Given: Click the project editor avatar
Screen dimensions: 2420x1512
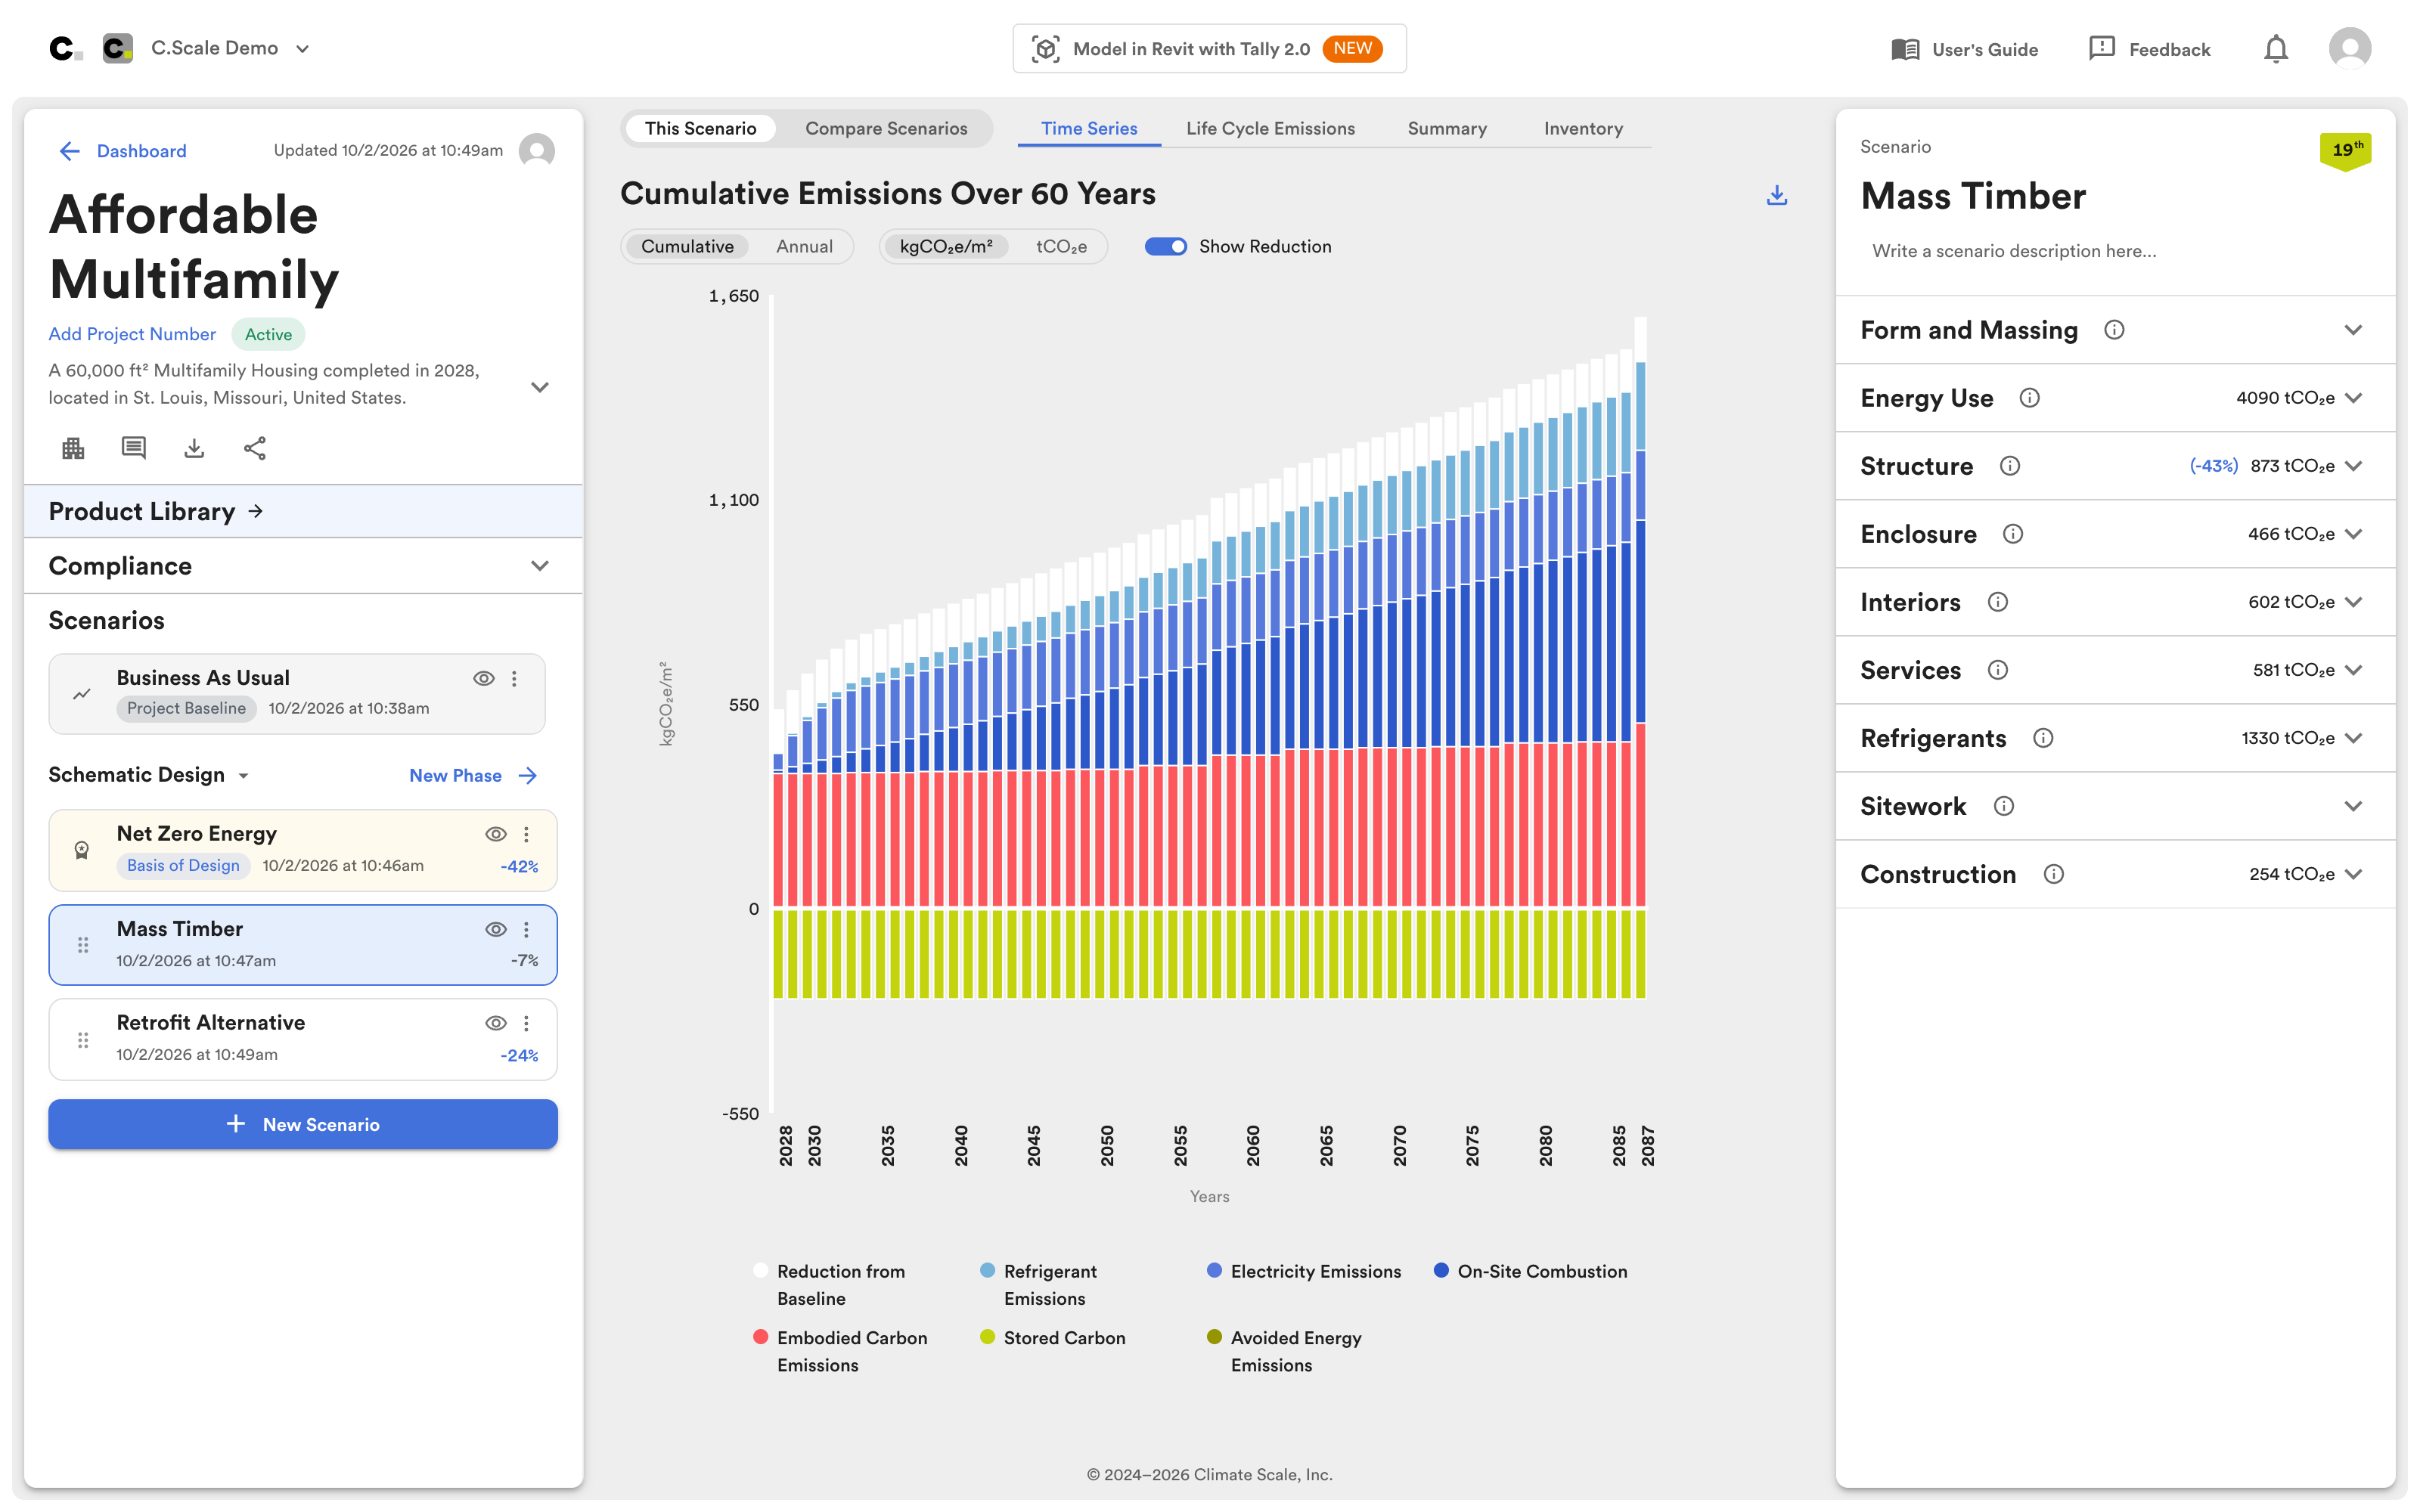Looking at the screenshot, I should [537, 151].
